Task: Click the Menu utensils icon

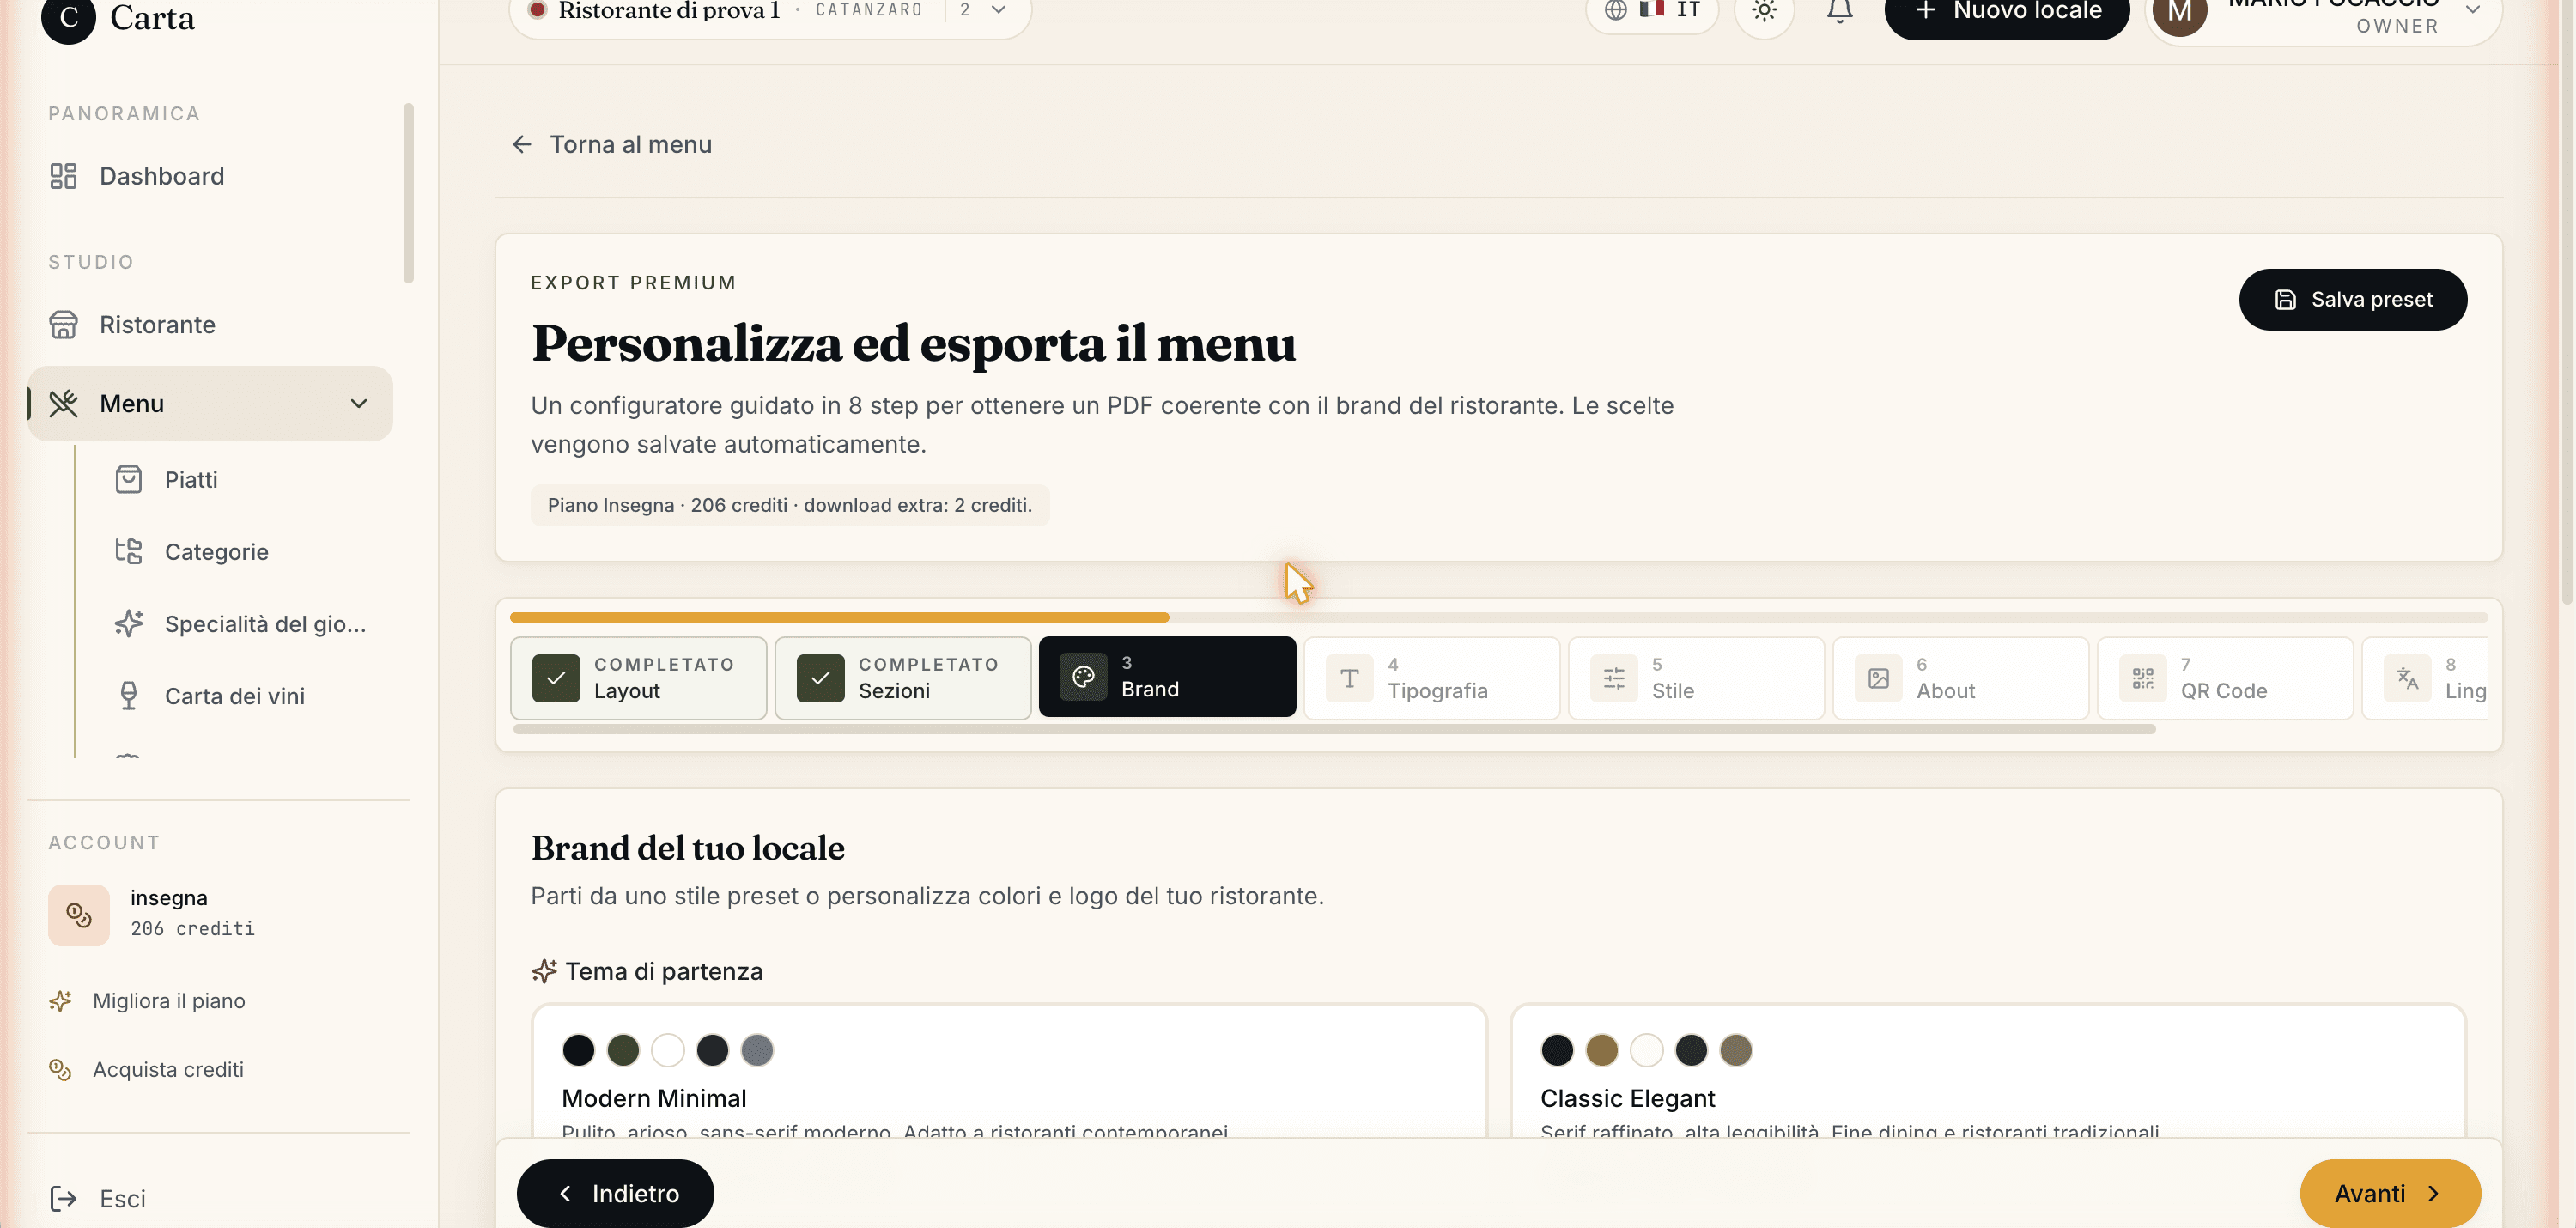Action: pos(63,404)
